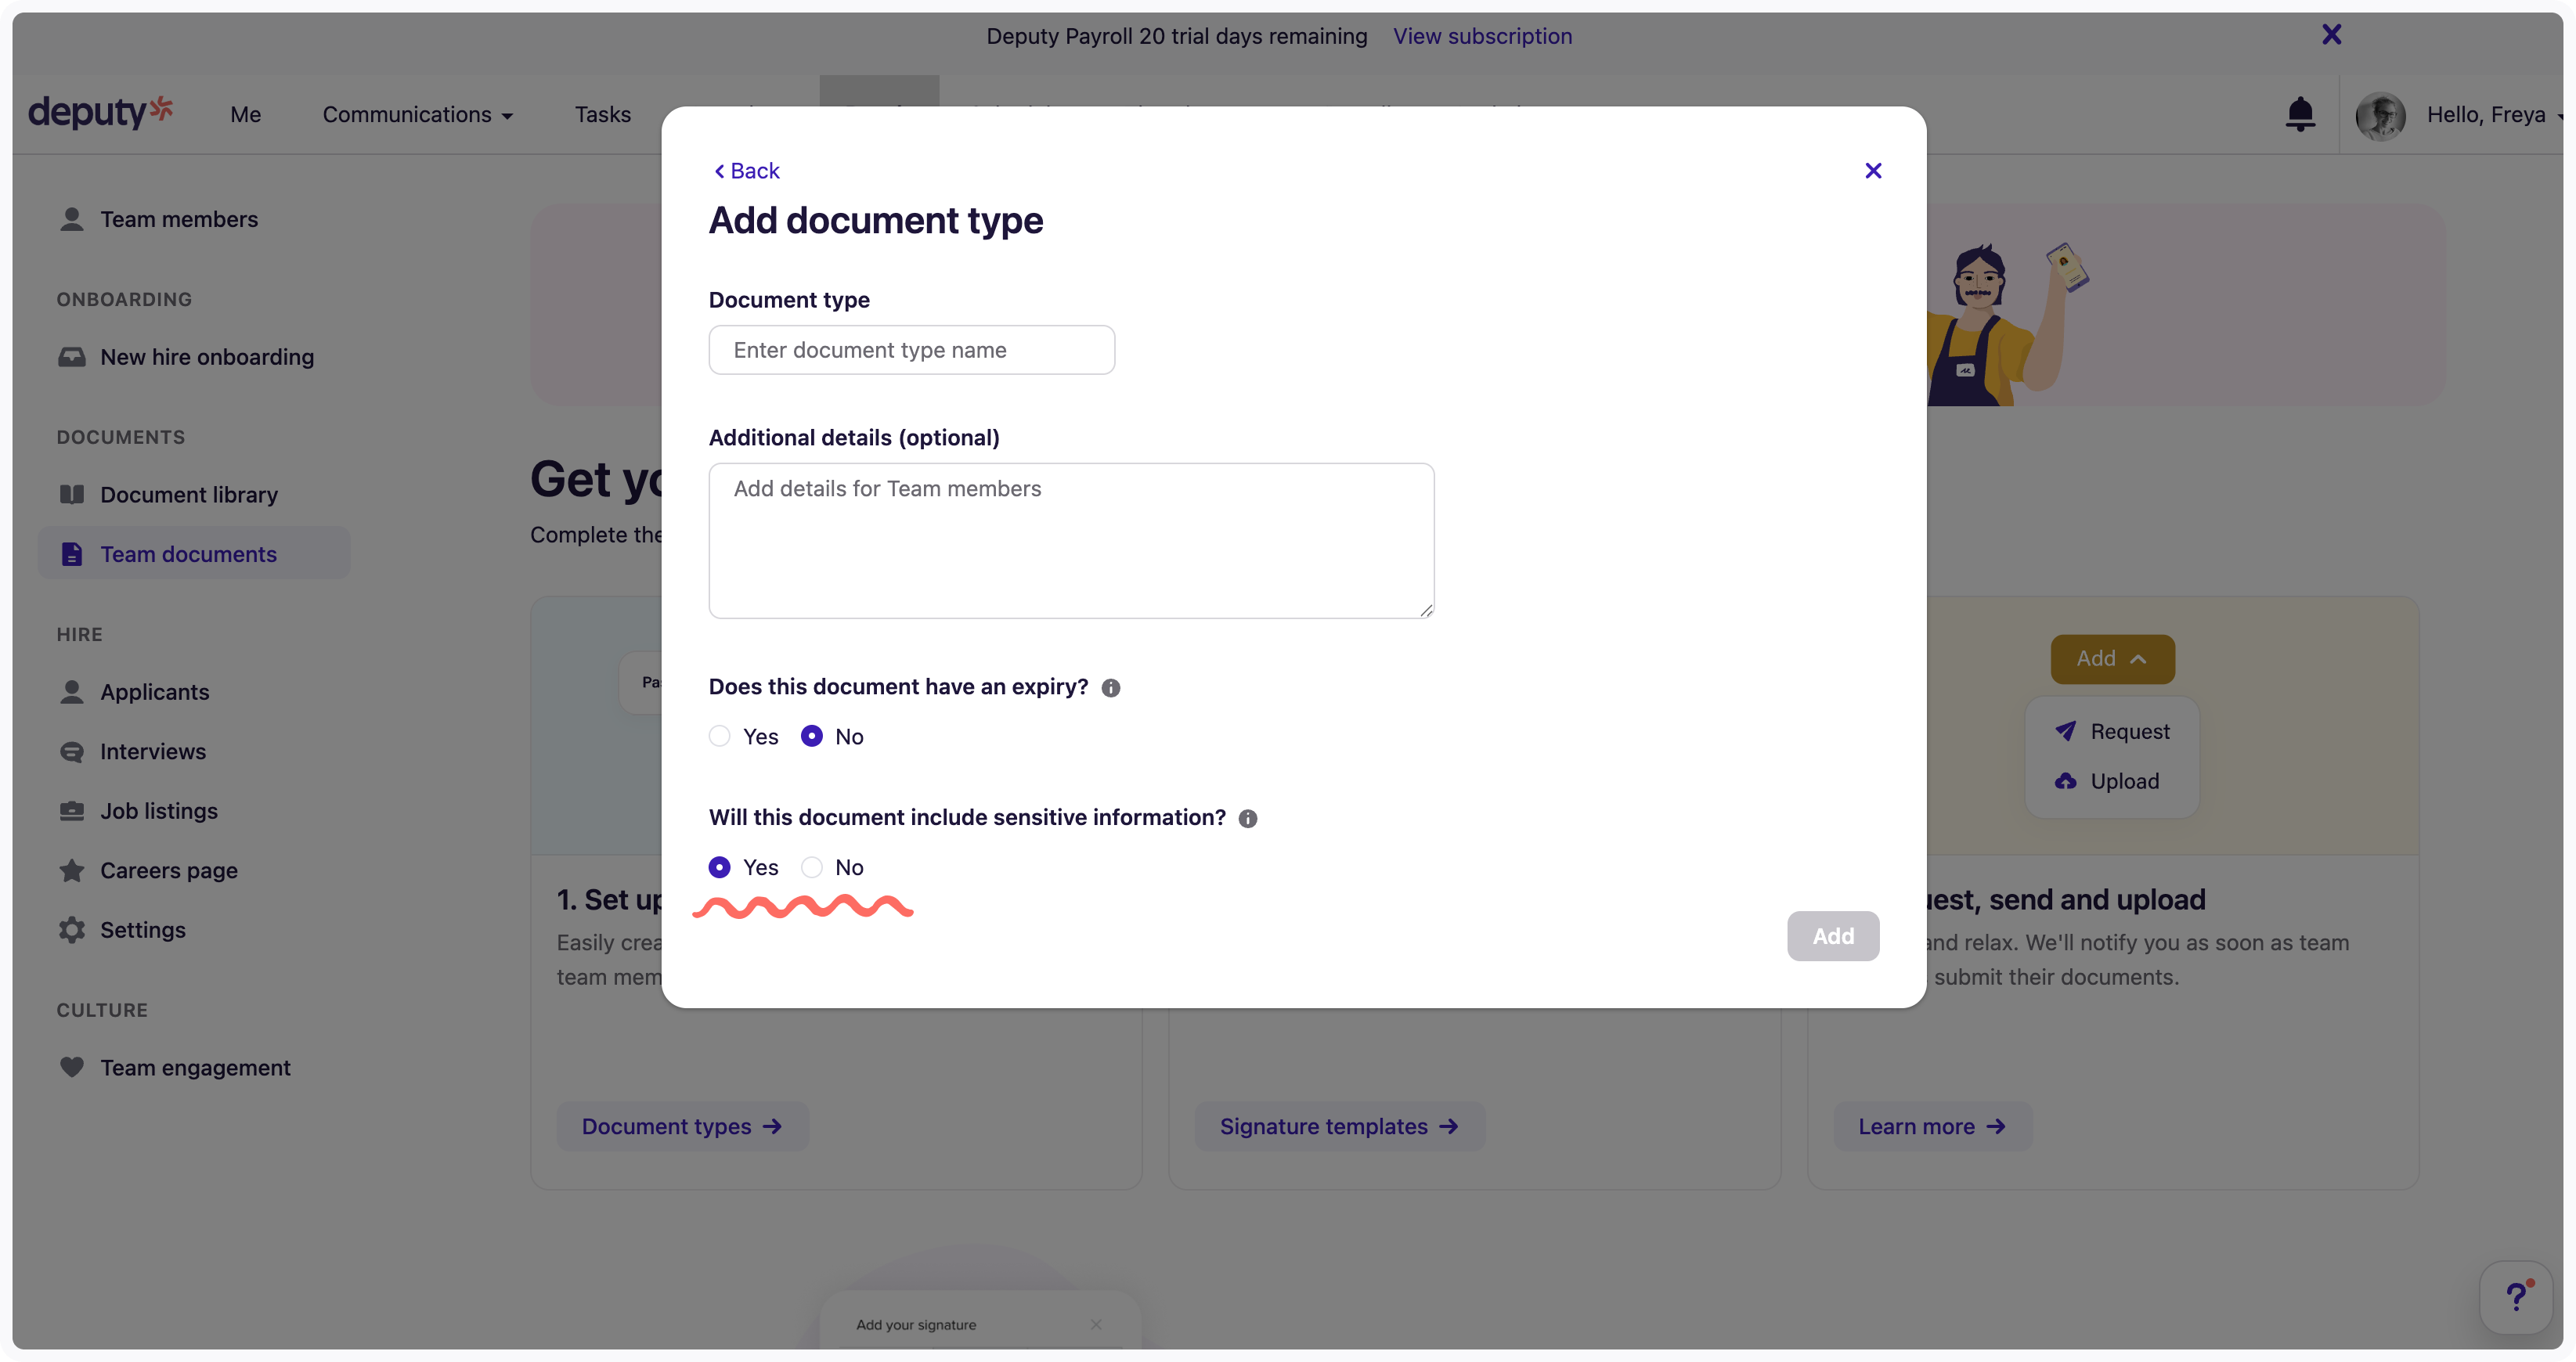
Task: Expand the Communications dropdown menu
Action: click(417, 115)
